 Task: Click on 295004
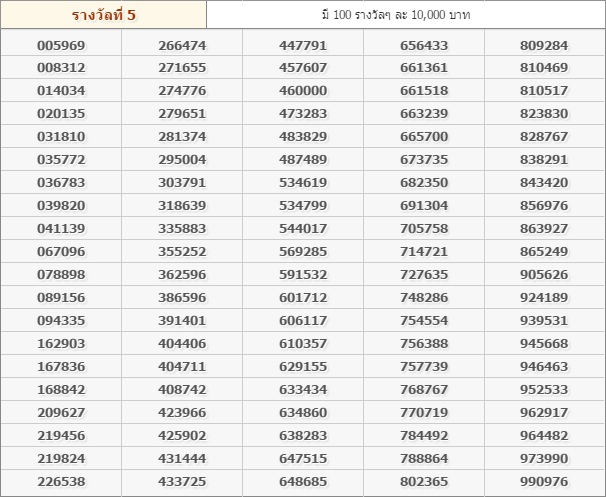pos(182,160)
